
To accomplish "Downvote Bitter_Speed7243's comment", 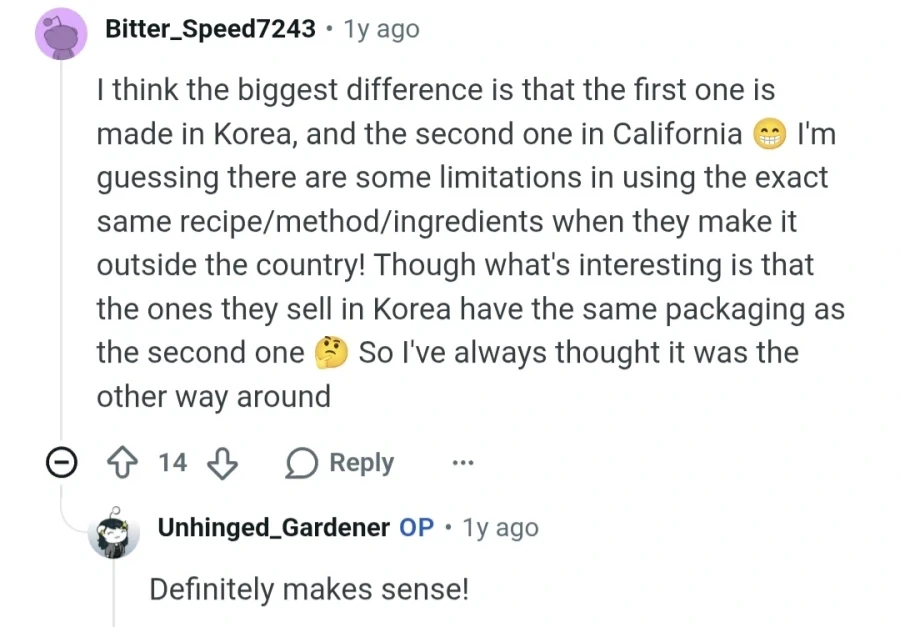I will (x=222, y=463).
